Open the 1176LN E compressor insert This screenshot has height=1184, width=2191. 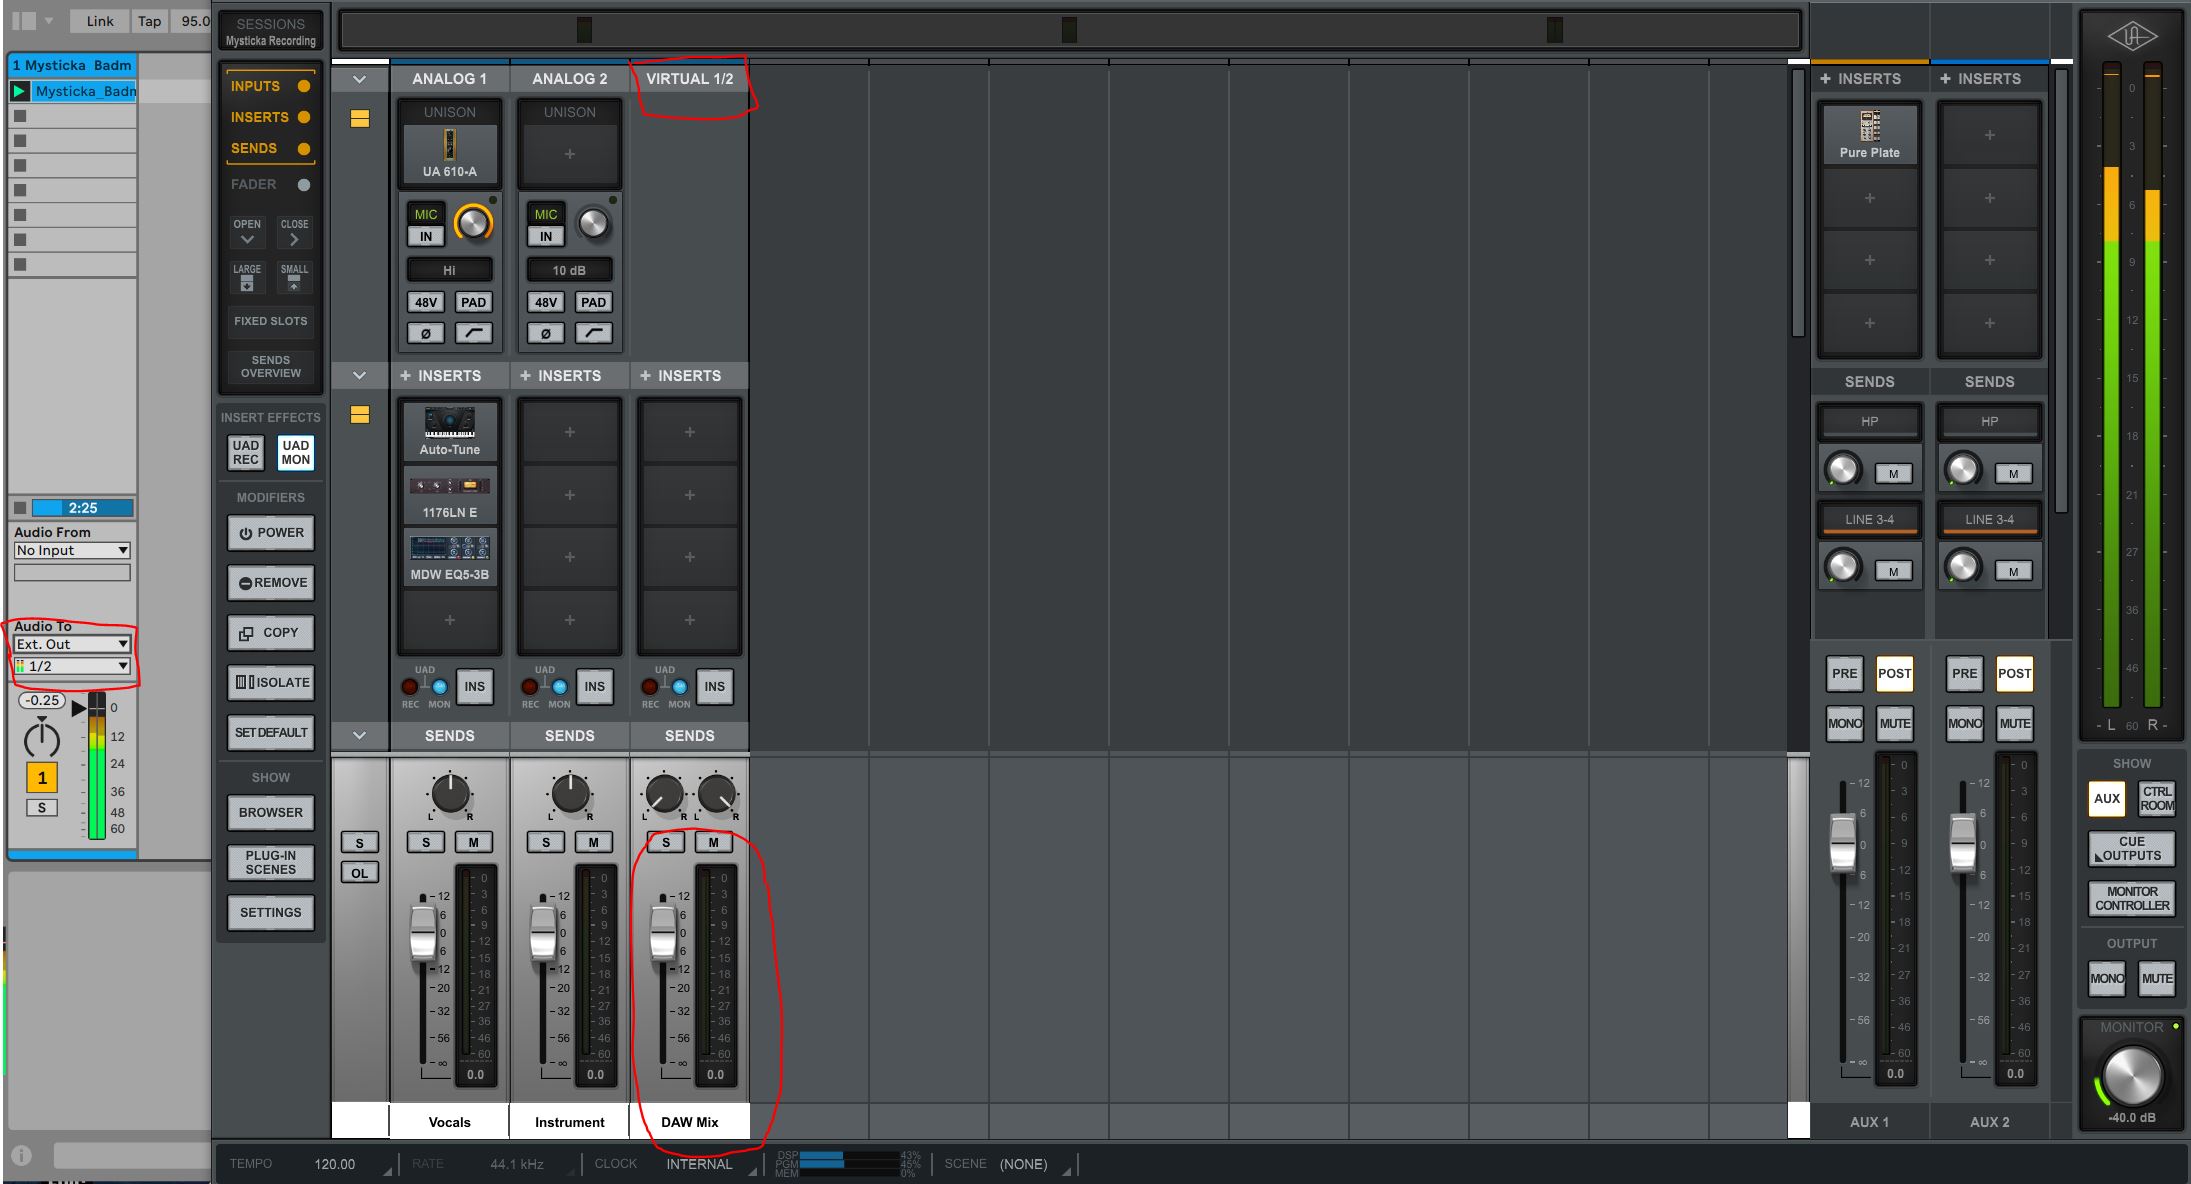click(449, 495)
